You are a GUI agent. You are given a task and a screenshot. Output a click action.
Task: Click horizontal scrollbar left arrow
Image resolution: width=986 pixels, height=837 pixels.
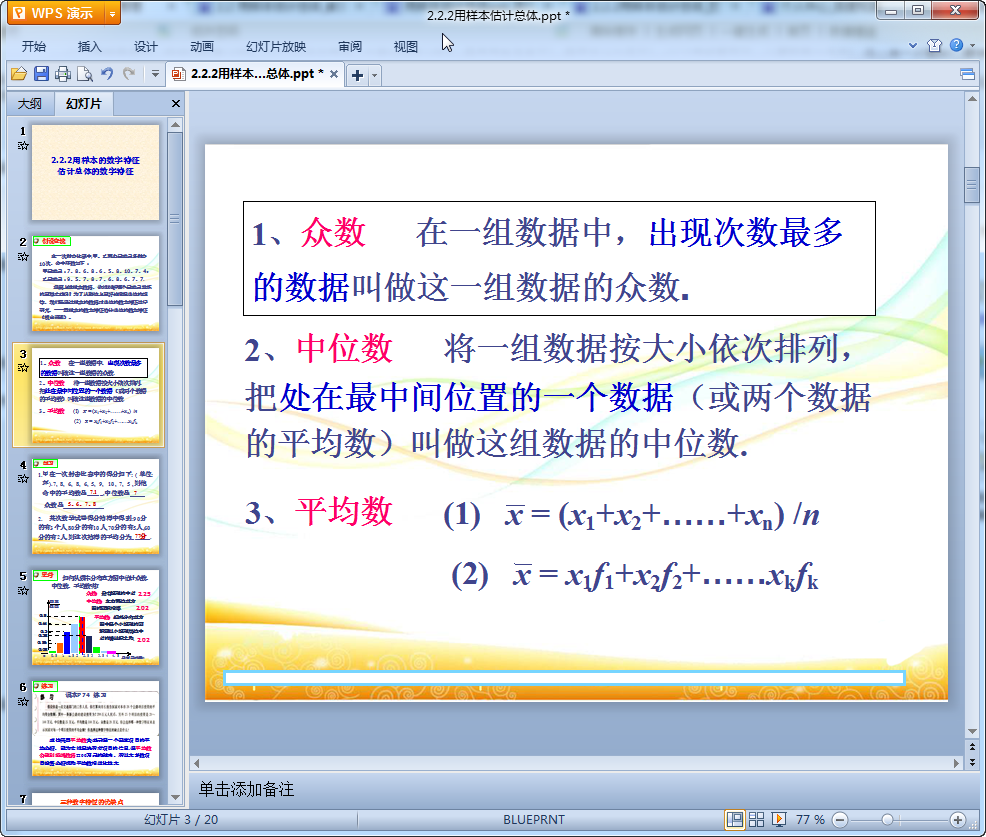point(197,763)
